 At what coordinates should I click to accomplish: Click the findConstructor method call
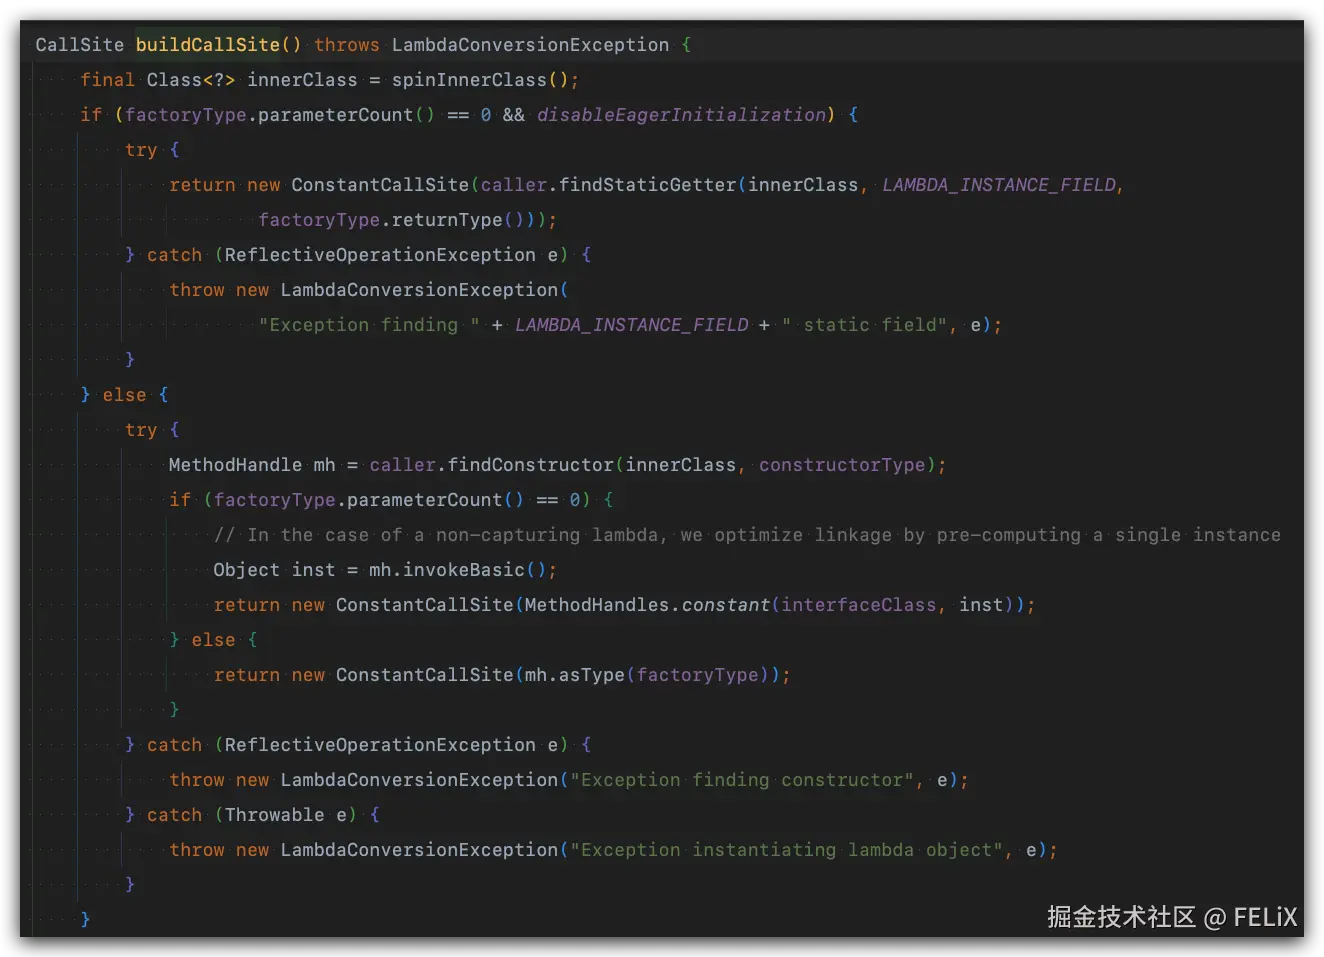tap(530, 465)
